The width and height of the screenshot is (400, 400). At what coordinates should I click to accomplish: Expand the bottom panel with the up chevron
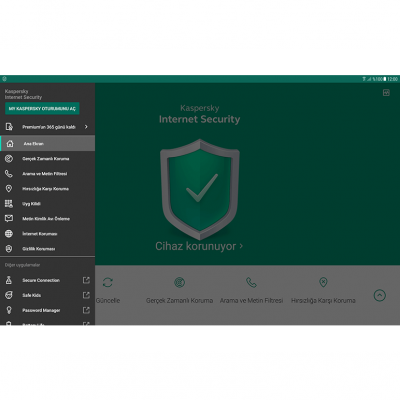[x=380, y=295]
